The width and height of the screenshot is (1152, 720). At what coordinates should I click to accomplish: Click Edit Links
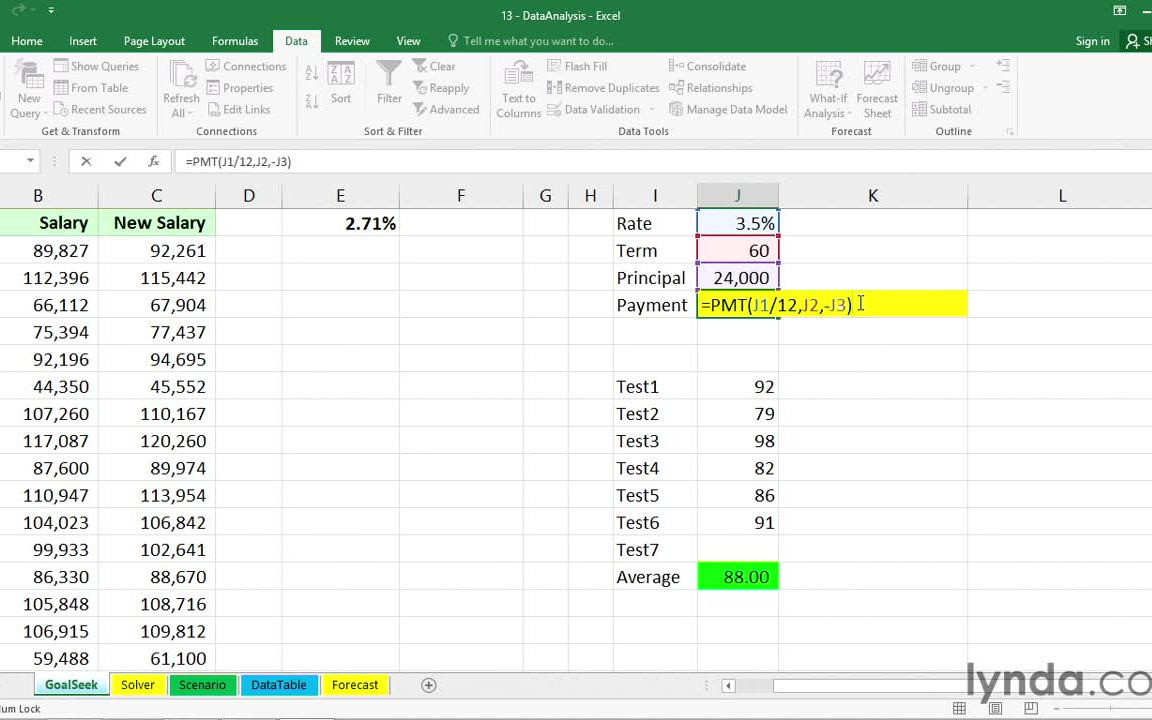[238, 109]
